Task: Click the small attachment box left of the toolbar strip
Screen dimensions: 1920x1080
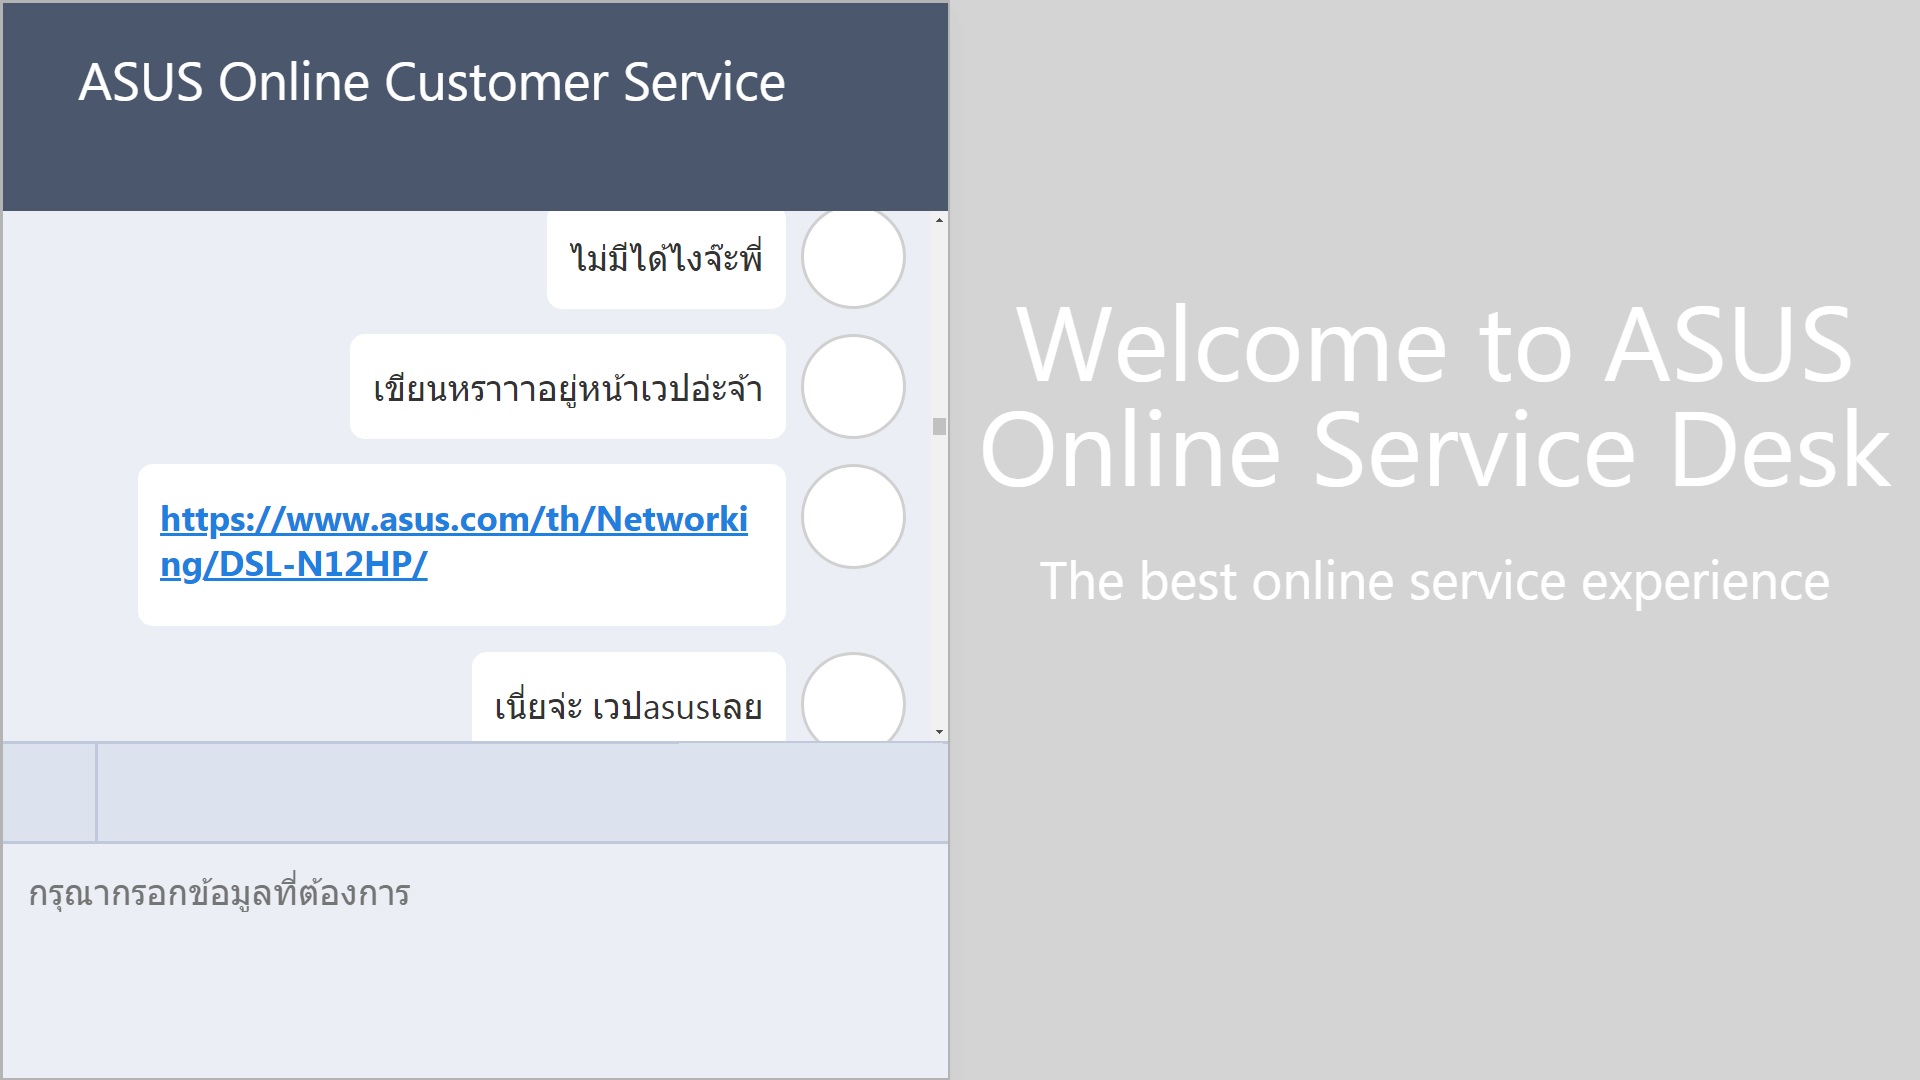Action: 49,793
